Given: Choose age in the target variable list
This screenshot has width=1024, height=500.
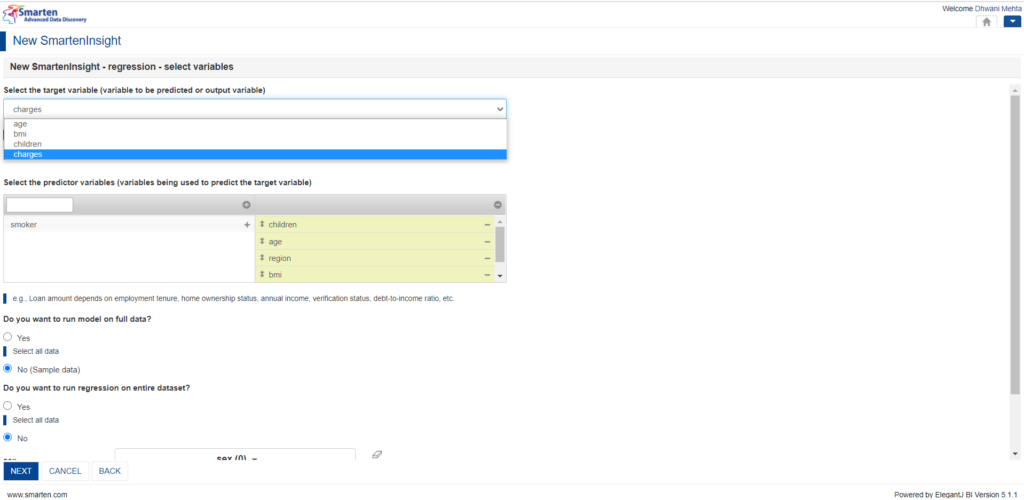Looking at the screenshot, I should click(255, 123).
